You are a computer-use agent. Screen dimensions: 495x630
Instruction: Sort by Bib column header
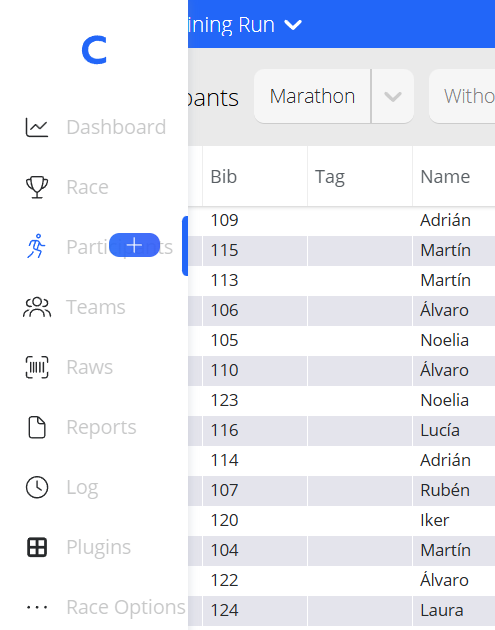[x=255, y=176]
